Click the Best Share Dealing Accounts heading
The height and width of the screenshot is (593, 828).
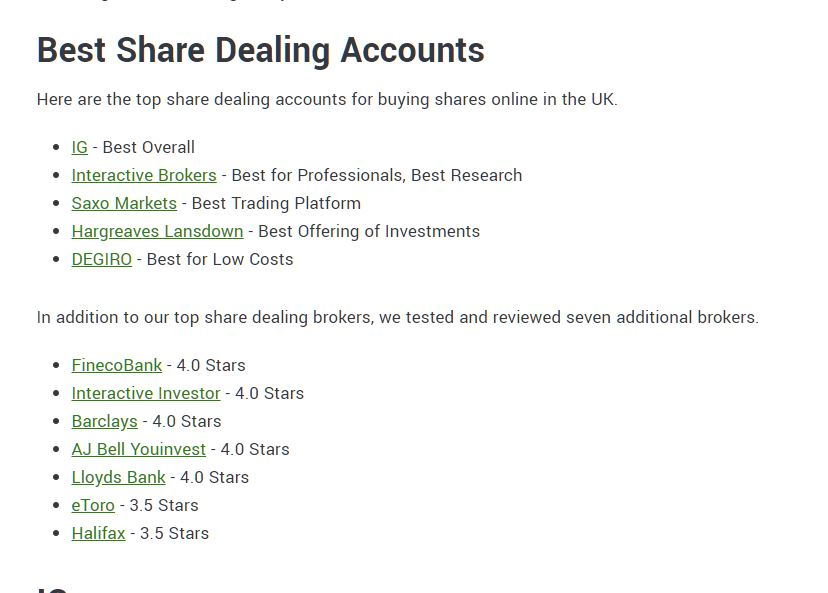point(260,51)
